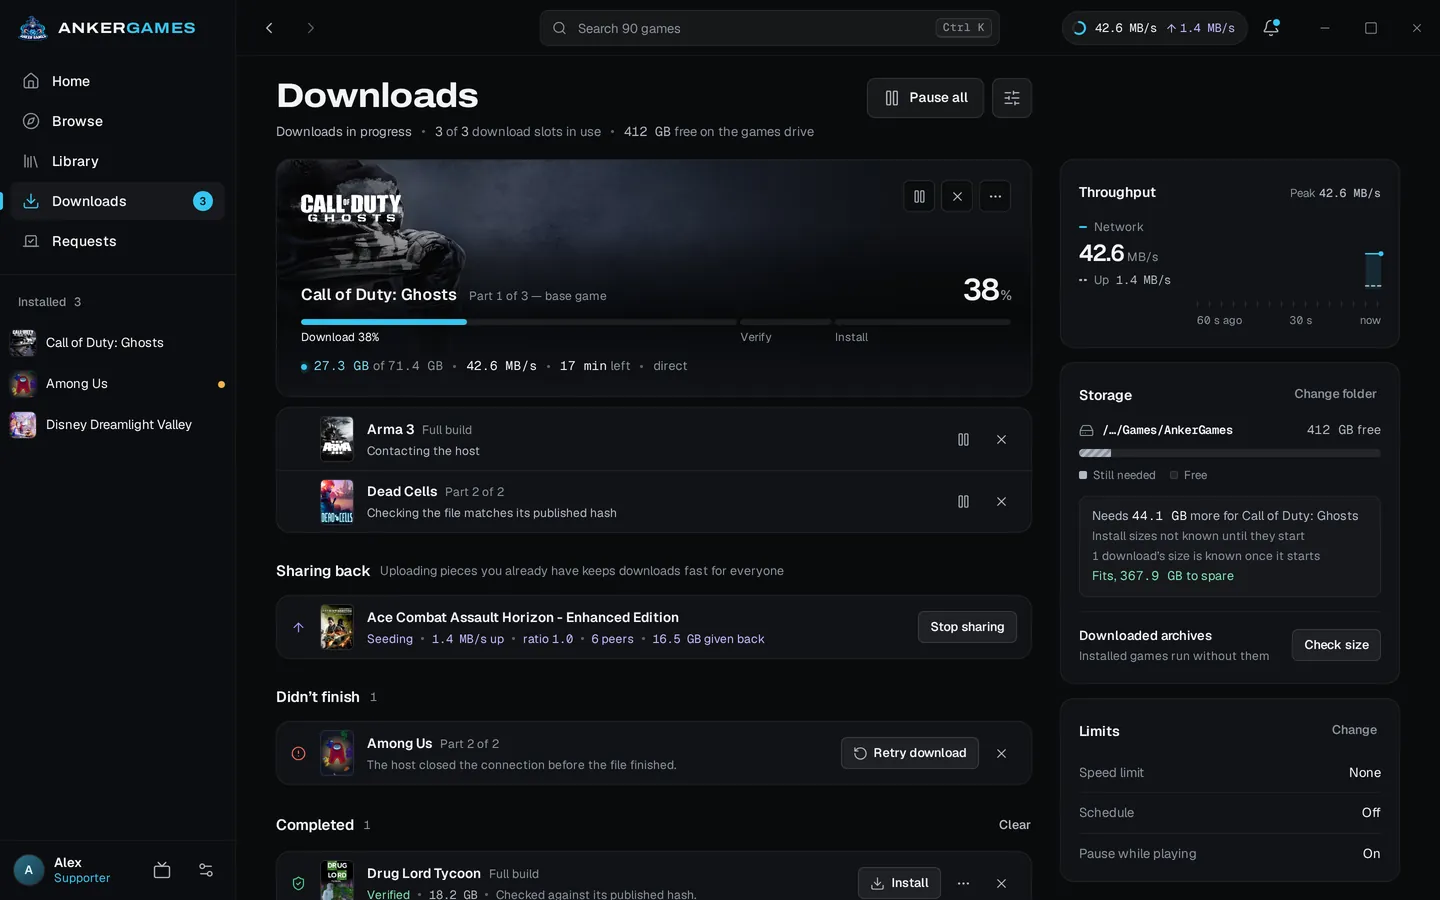Viewport: 1440px width, 900px height.
Task: Click the Call of Duty: Ghosts download progress bar
Action: [x=656, y=322]
